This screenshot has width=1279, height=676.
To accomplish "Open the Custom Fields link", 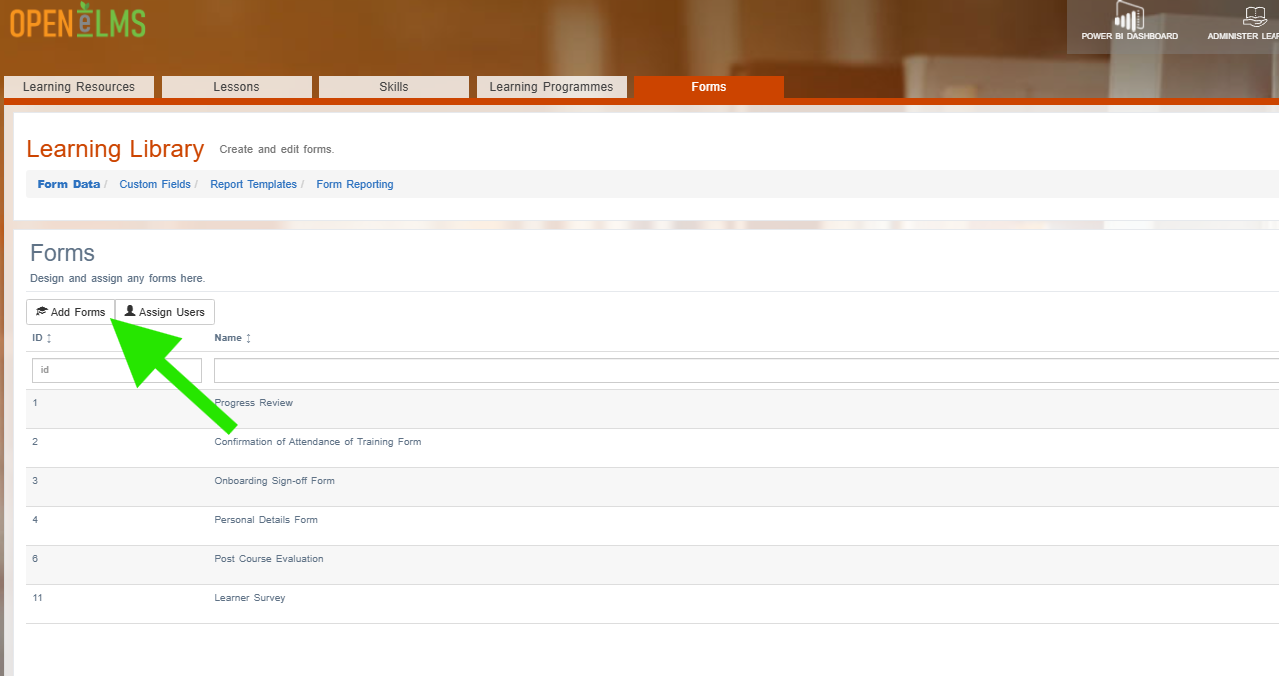I will tap(155, 184).
